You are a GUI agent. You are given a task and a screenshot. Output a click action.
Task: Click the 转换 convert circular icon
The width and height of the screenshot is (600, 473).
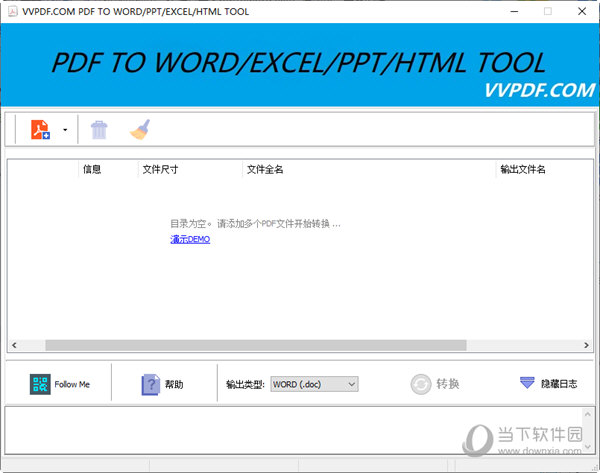coord(421,384)
